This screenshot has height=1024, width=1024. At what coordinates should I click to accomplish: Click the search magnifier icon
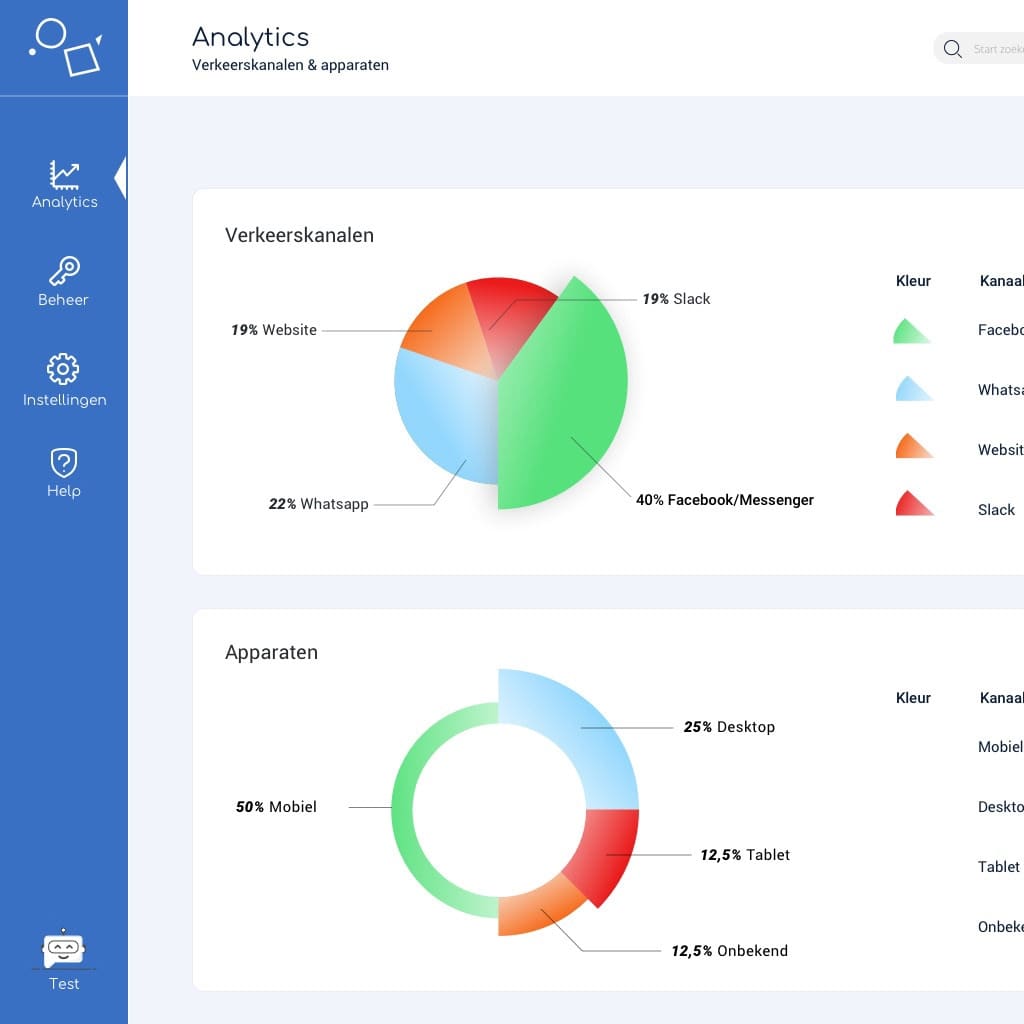[x=952, y=49]
